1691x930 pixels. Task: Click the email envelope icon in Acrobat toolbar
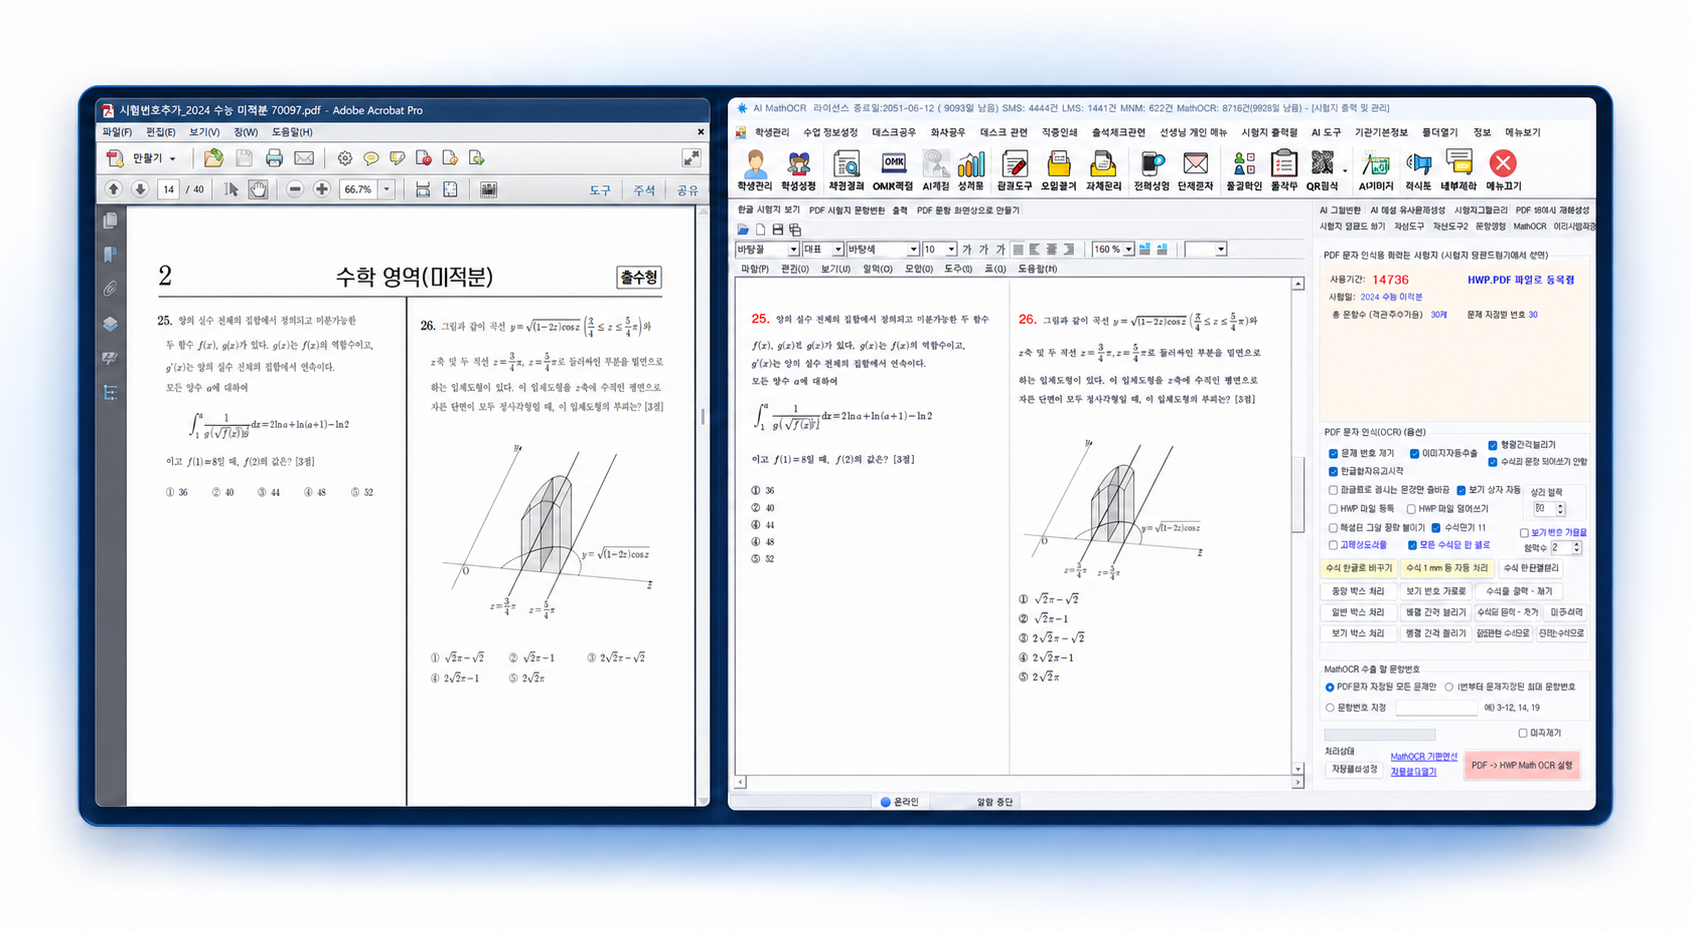304,158
